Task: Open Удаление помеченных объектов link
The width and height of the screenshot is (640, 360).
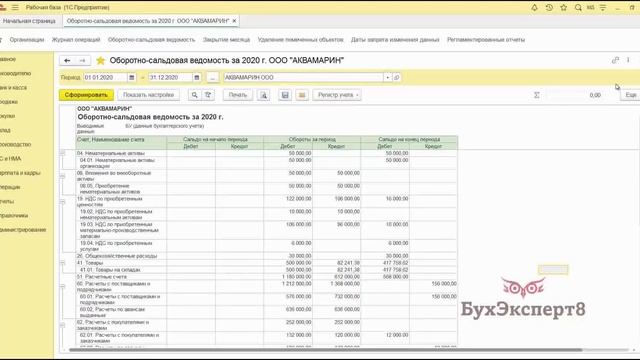Action: coord(300,40)
